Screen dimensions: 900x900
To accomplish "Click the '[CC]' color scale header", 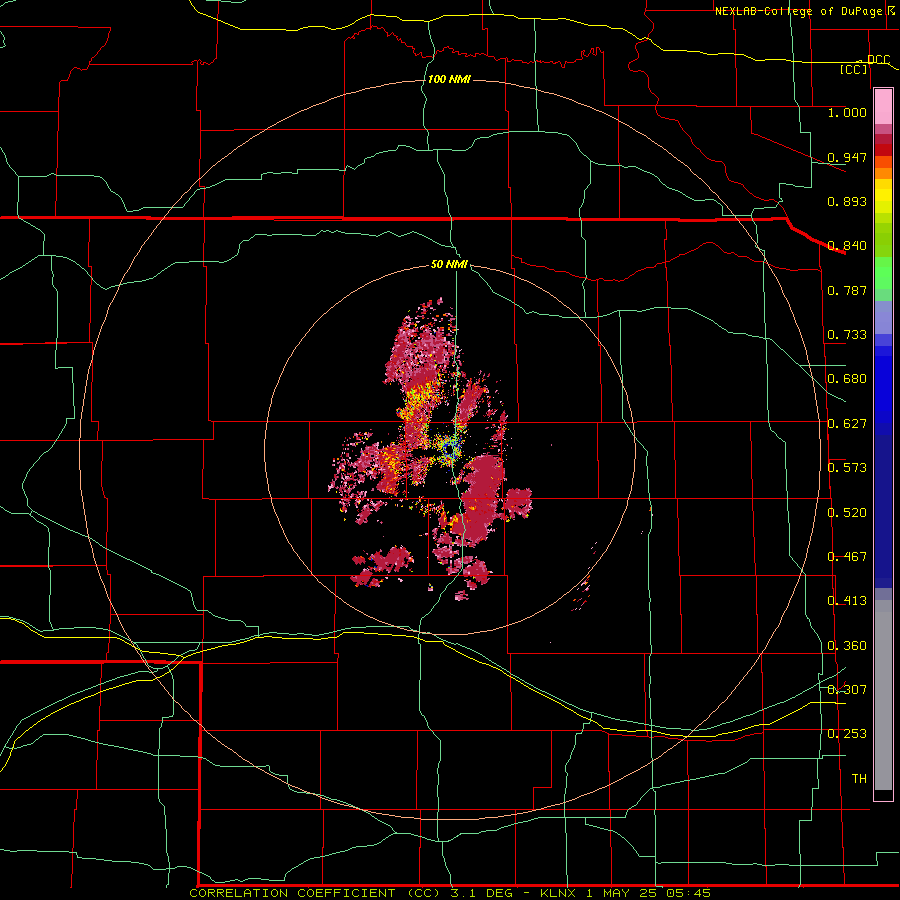I will click(x=853, y=69).
